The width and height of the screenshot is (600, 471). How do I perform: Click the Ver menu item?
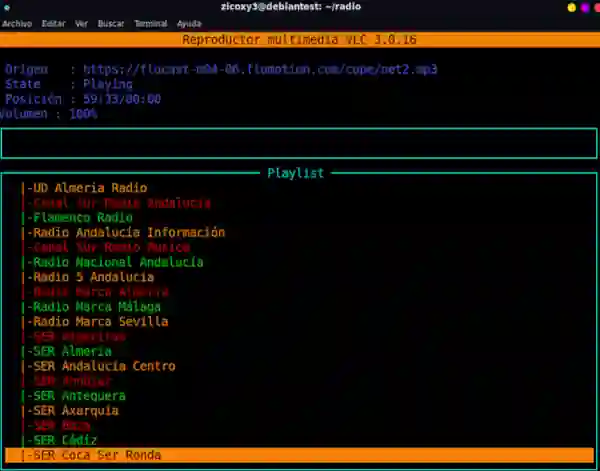click(82, 23)
